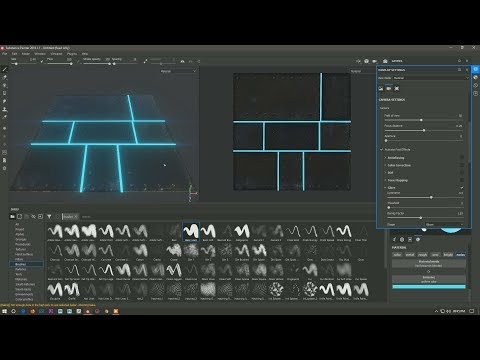Open the 3D viewport Material dropdown
The width and height of the screenshot is (480, 360).
(x=179, y=71)
